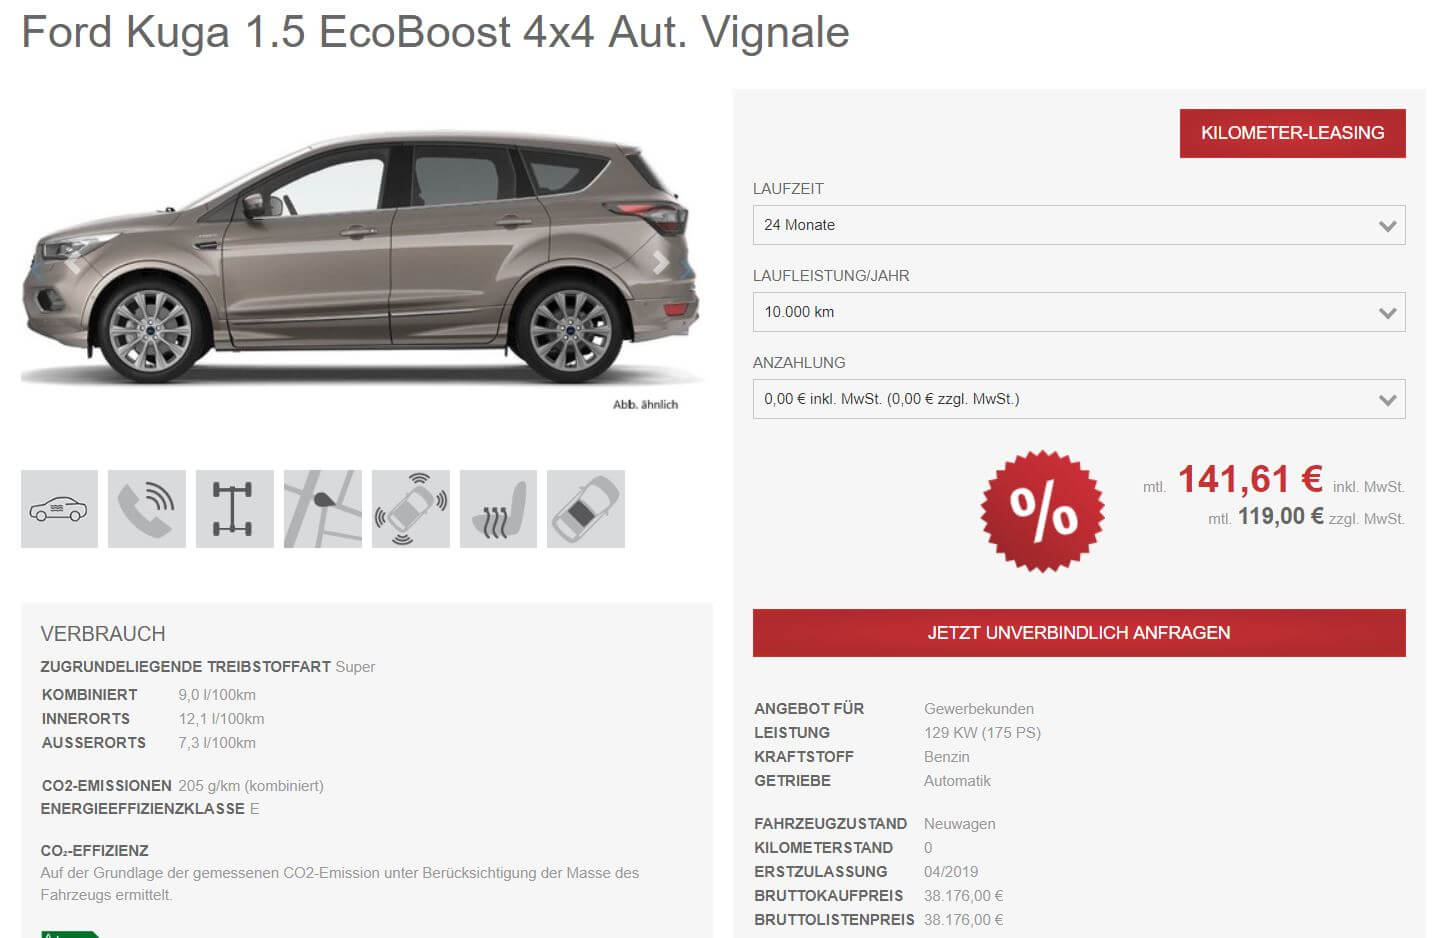Image resolution: width=1449 pixels, height=938 pixels.
Task: Expand Laufzeit dropdown using its chevron arrow
Action: pos(1387,226)
